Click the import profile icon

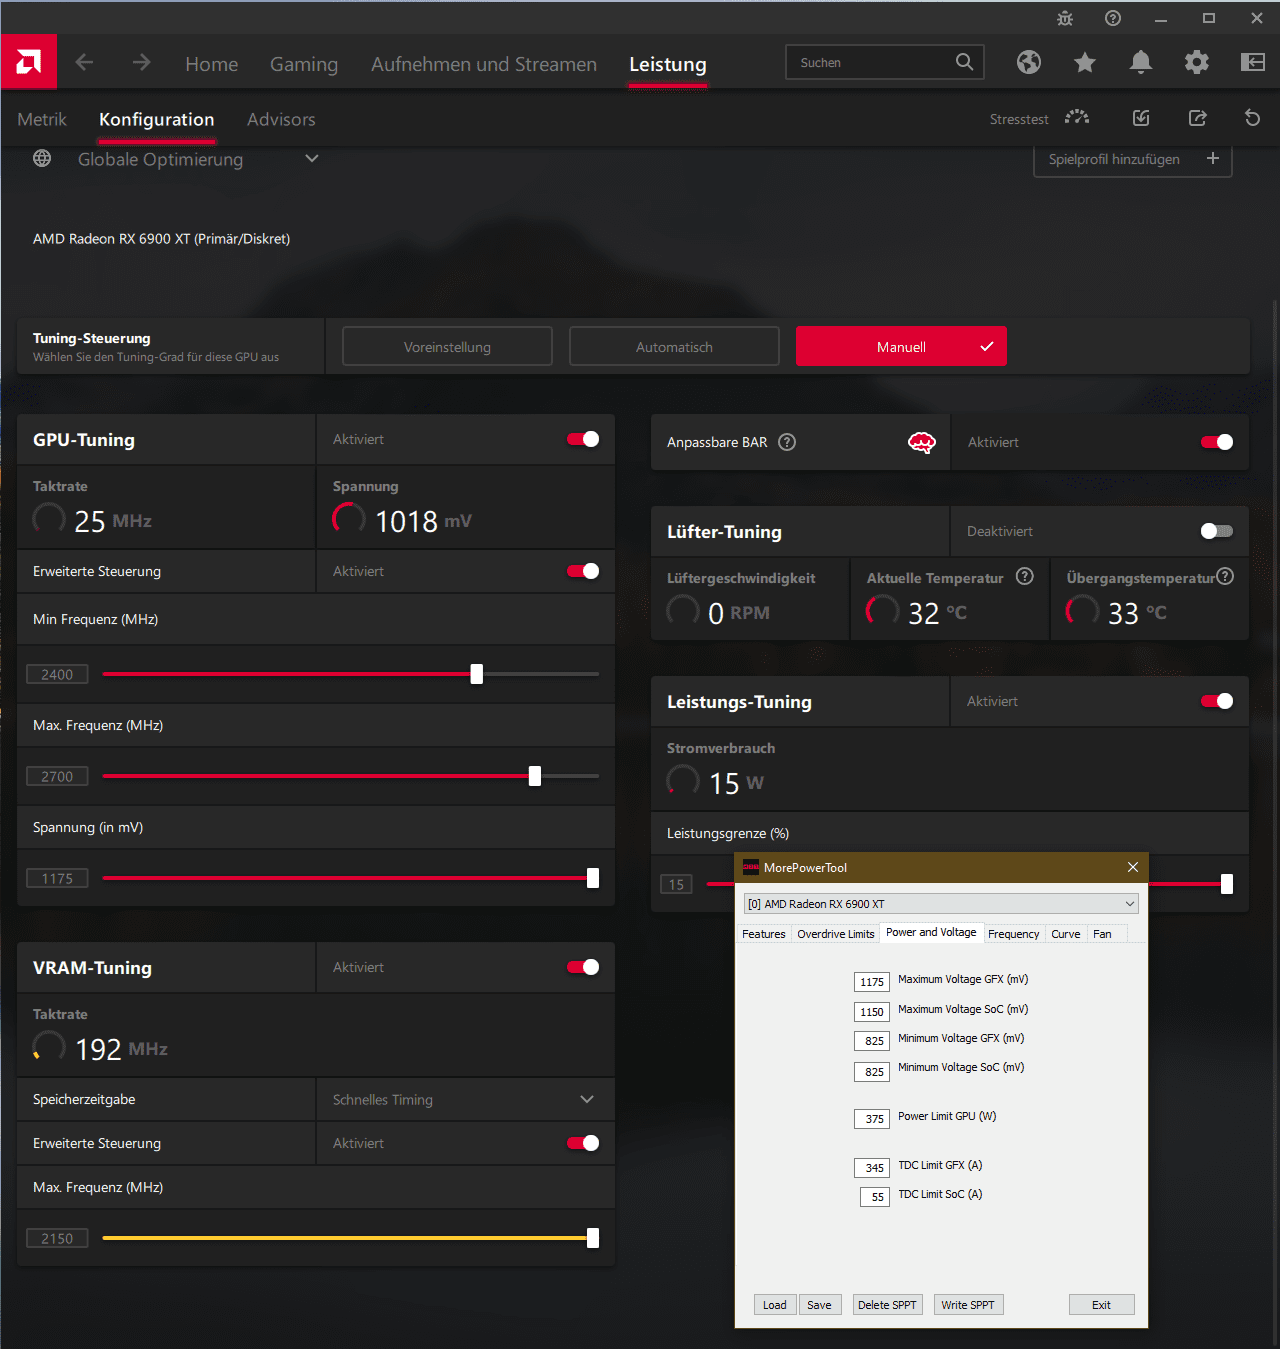pos(1141,118)
